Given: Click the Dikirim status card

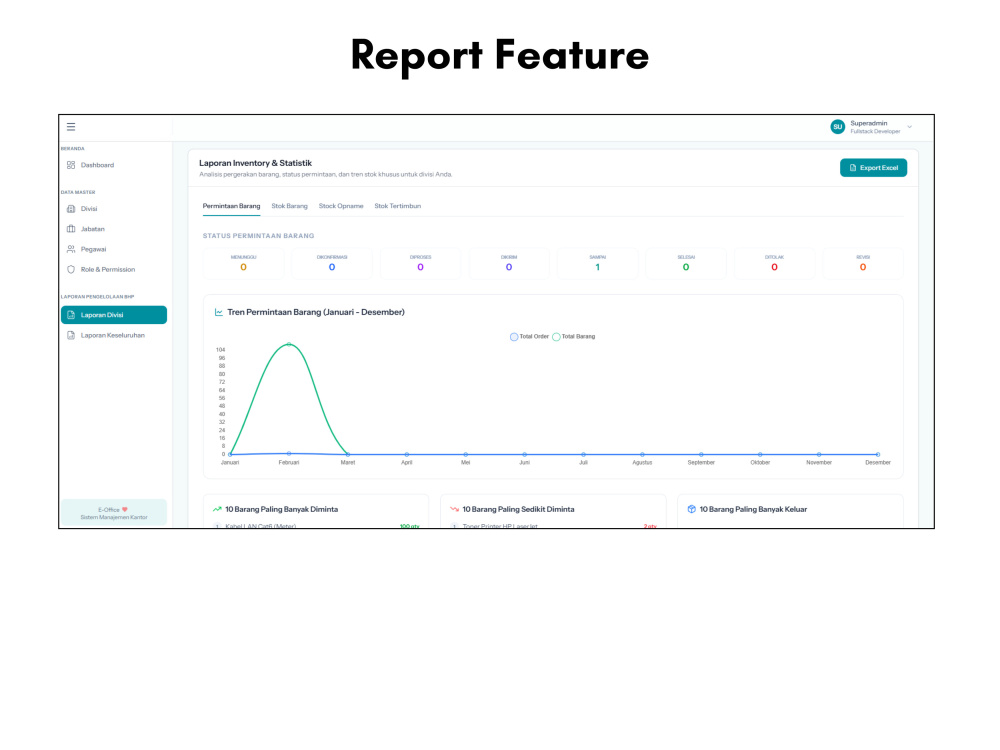Looking at the screenshot, I should coord(509,263).
